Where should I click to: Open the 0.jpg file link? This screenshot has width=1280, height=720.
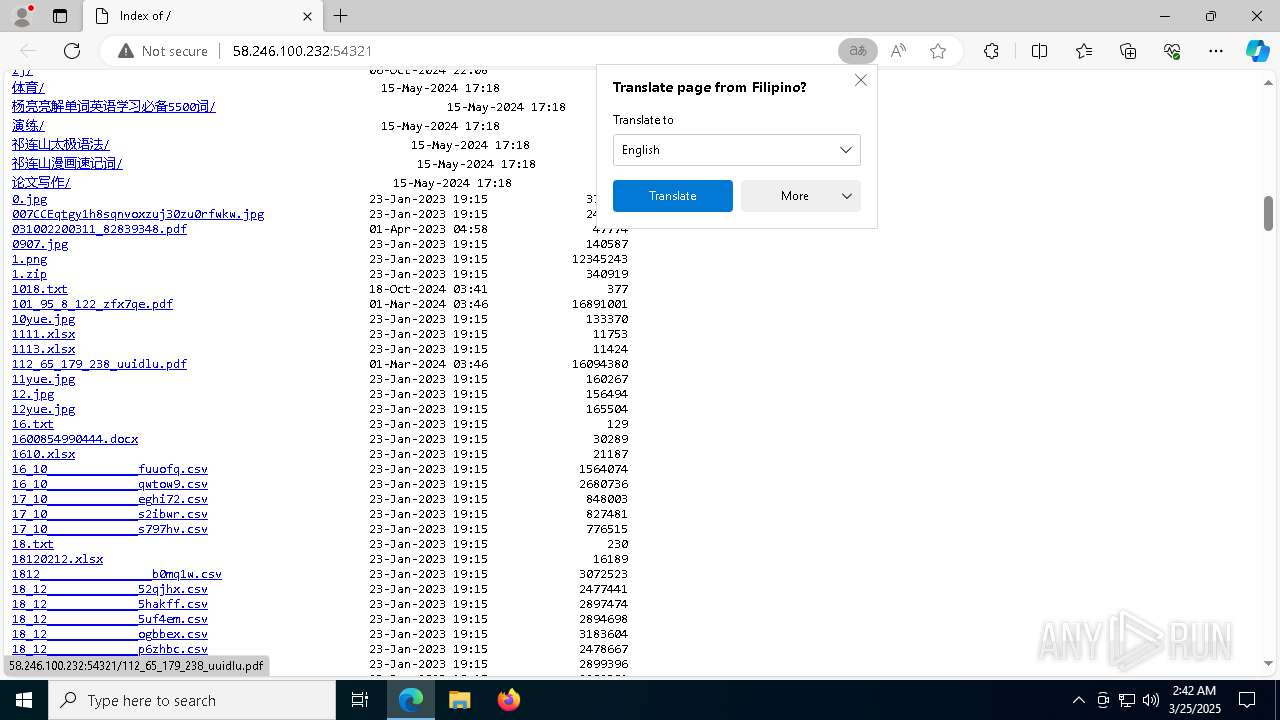click(30, 199)
